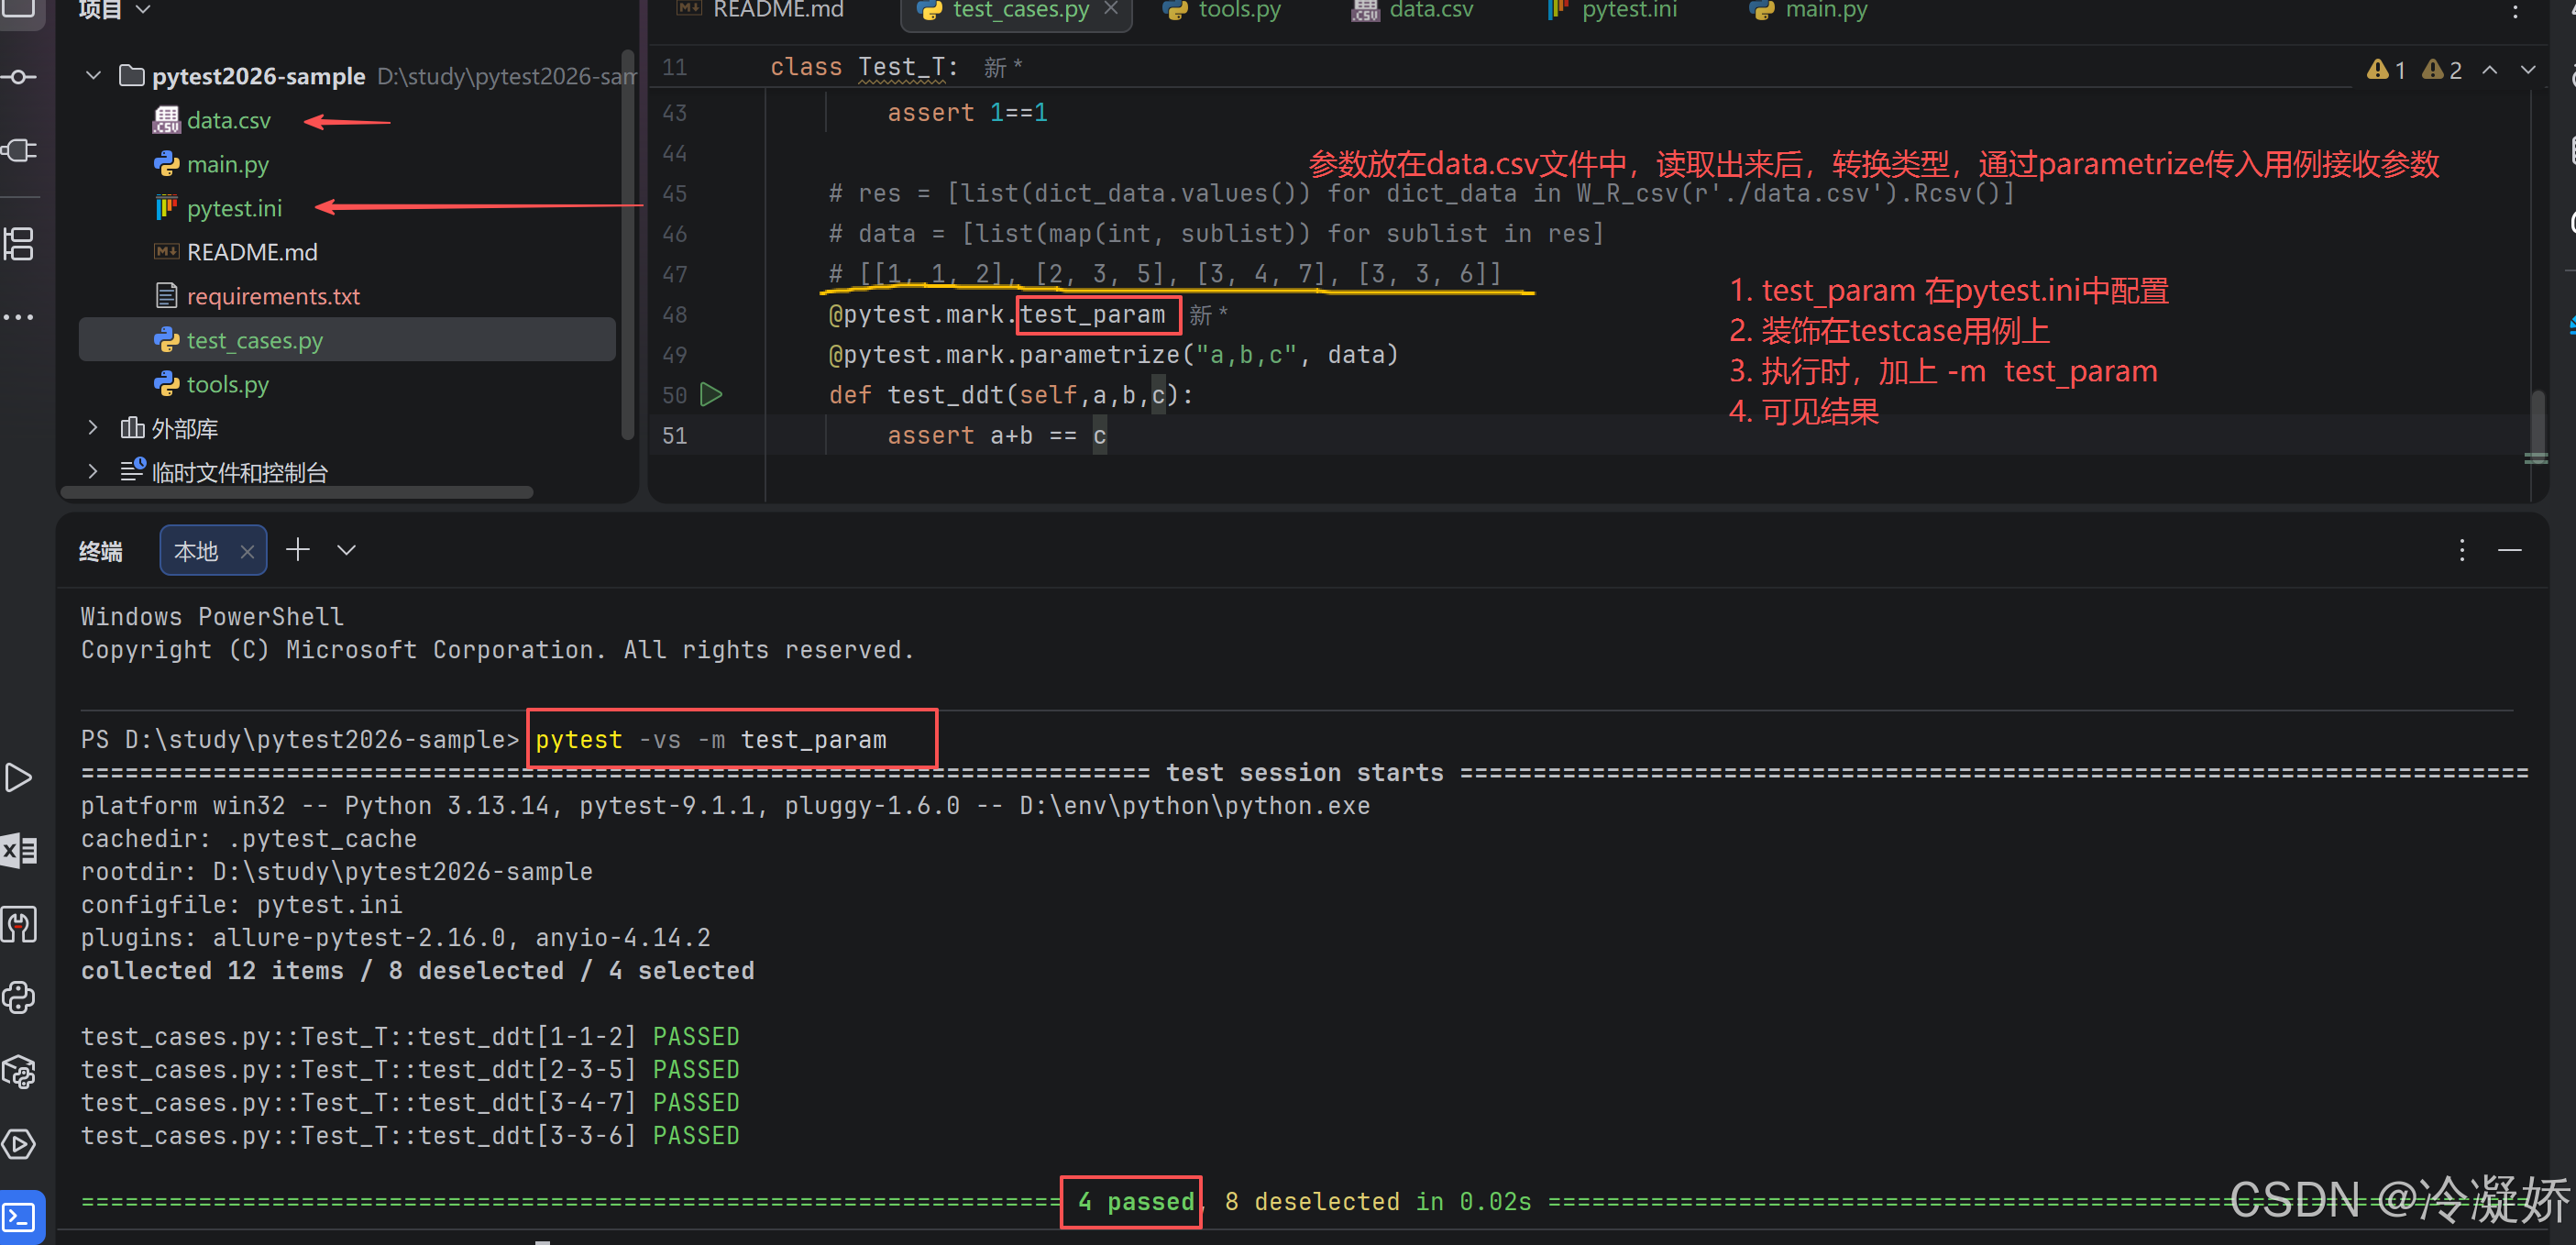This screenshot has width=2576, height=1245.
Task: Click the '8 deselected in 0.02s' summary
Action: coord(1378,1201)
